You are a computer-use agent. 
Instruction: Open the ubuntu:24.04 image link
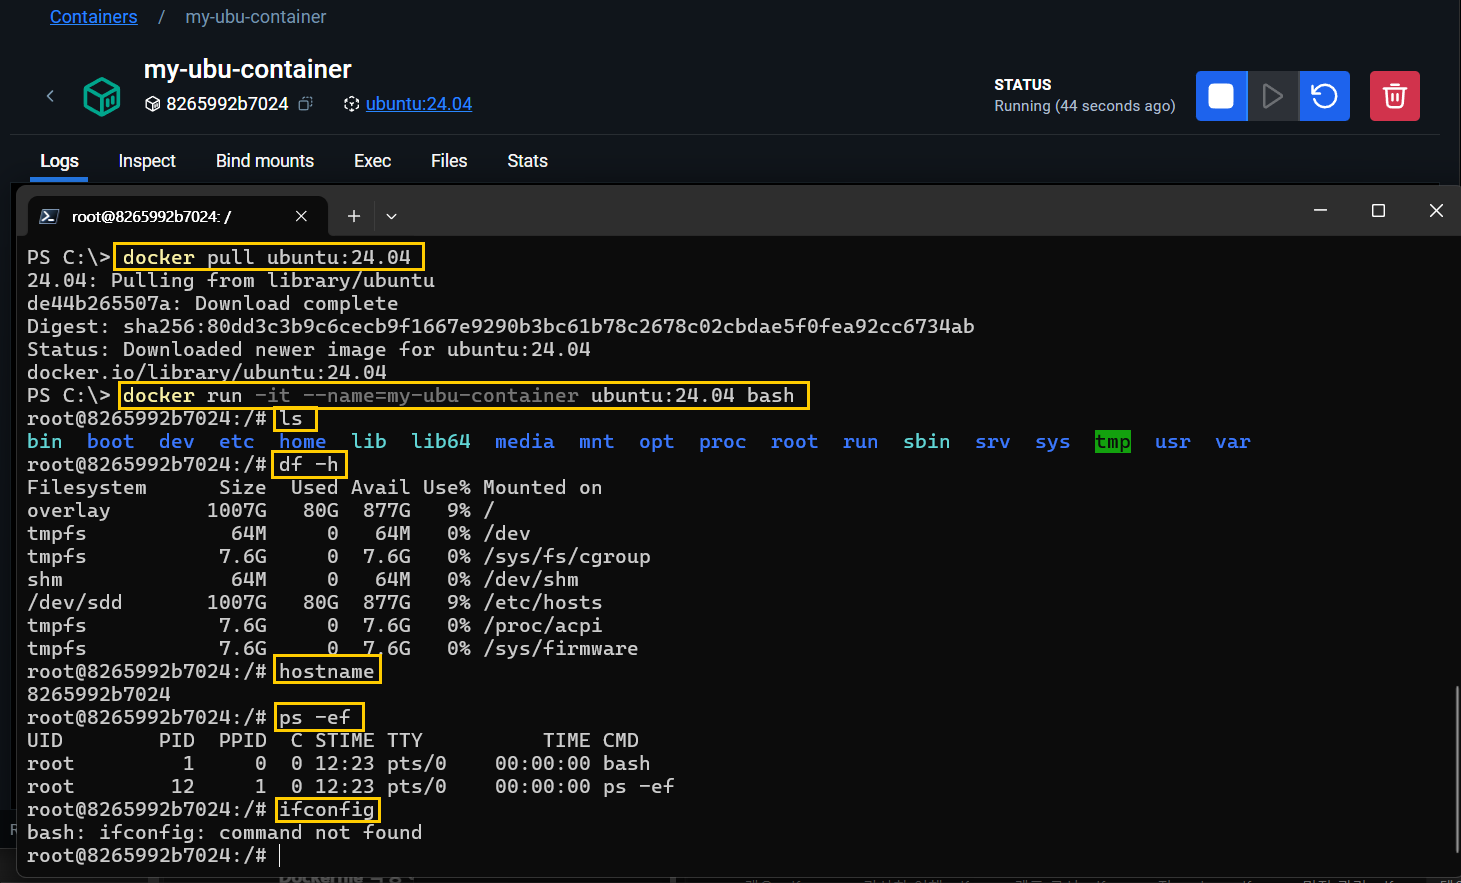pos(419,104)
